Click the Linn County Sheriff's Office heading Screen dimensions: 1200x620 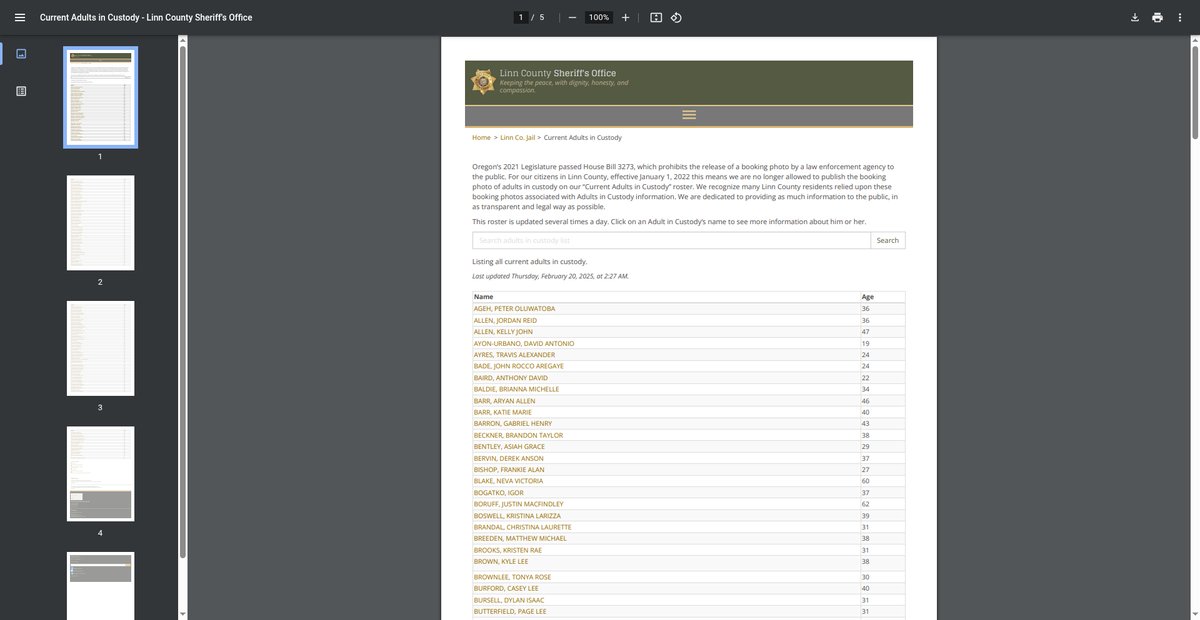(558, 73)
